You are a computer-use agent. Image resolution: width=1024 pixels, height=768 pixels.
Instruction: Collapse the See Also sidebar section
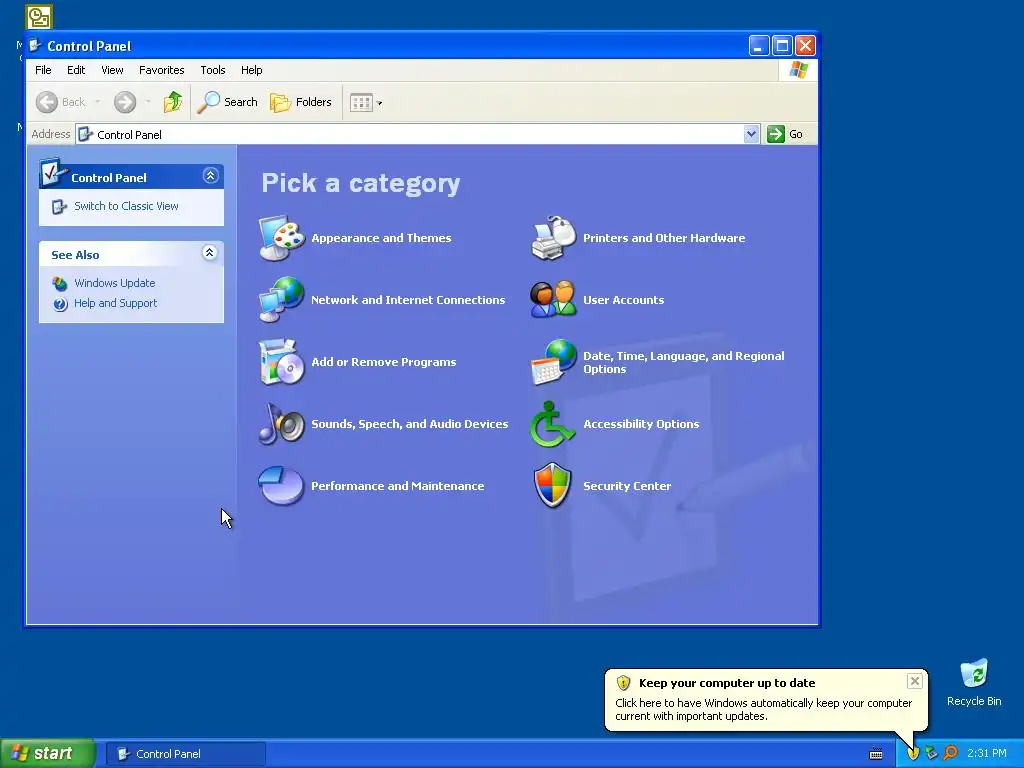(x=210, y=253)
